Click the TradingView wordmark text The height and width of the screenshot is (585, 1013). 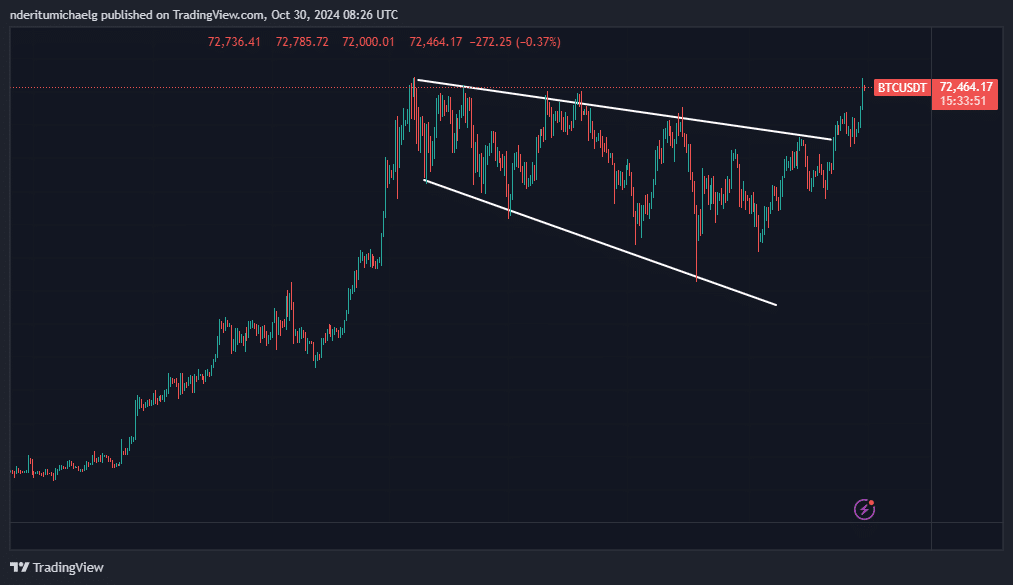(x=68, y=567)
